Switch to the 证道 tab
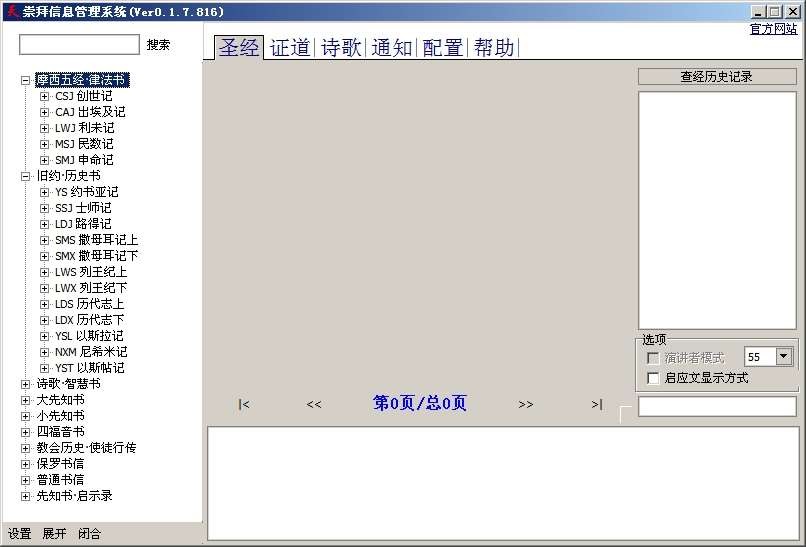The image size is (806, 547). coord(290,48)
